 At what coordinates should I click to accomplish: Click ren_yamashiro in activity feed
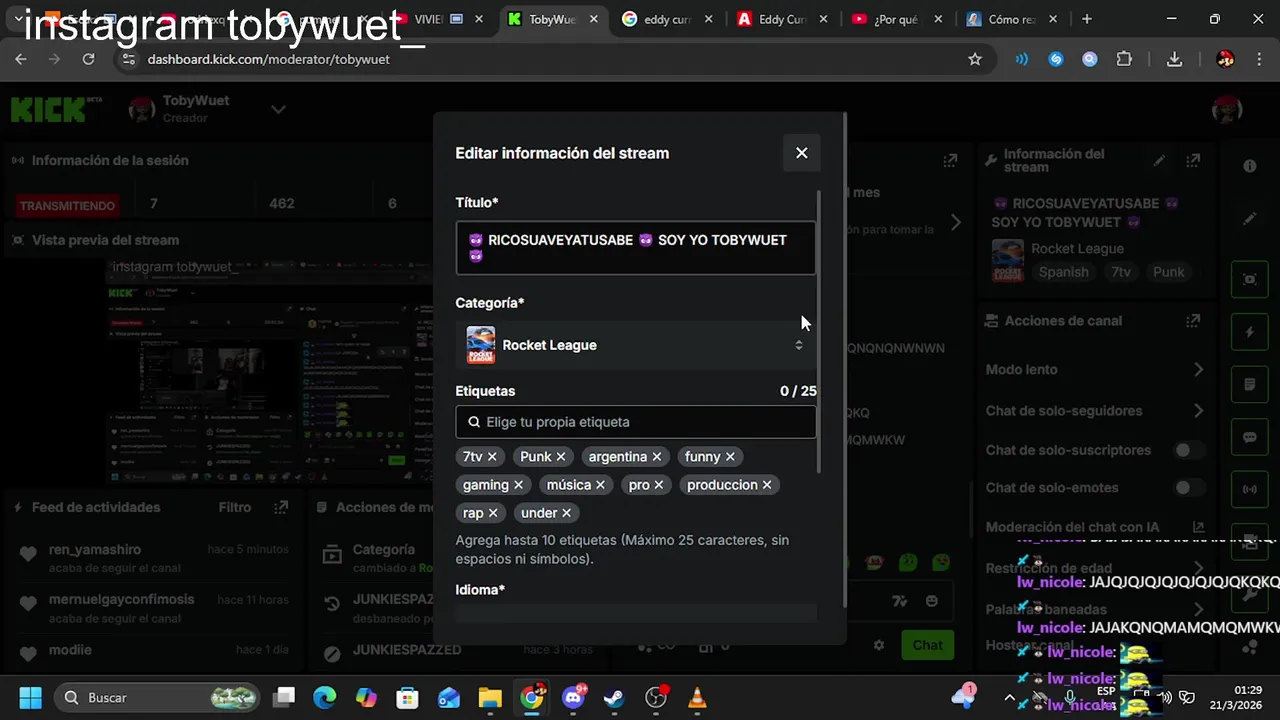tap(95, 550)
